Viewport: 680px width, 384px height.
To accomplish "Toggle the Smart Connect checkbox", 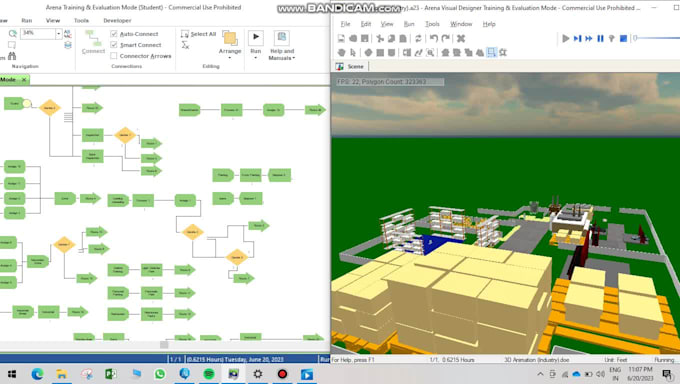I will 114,45.
